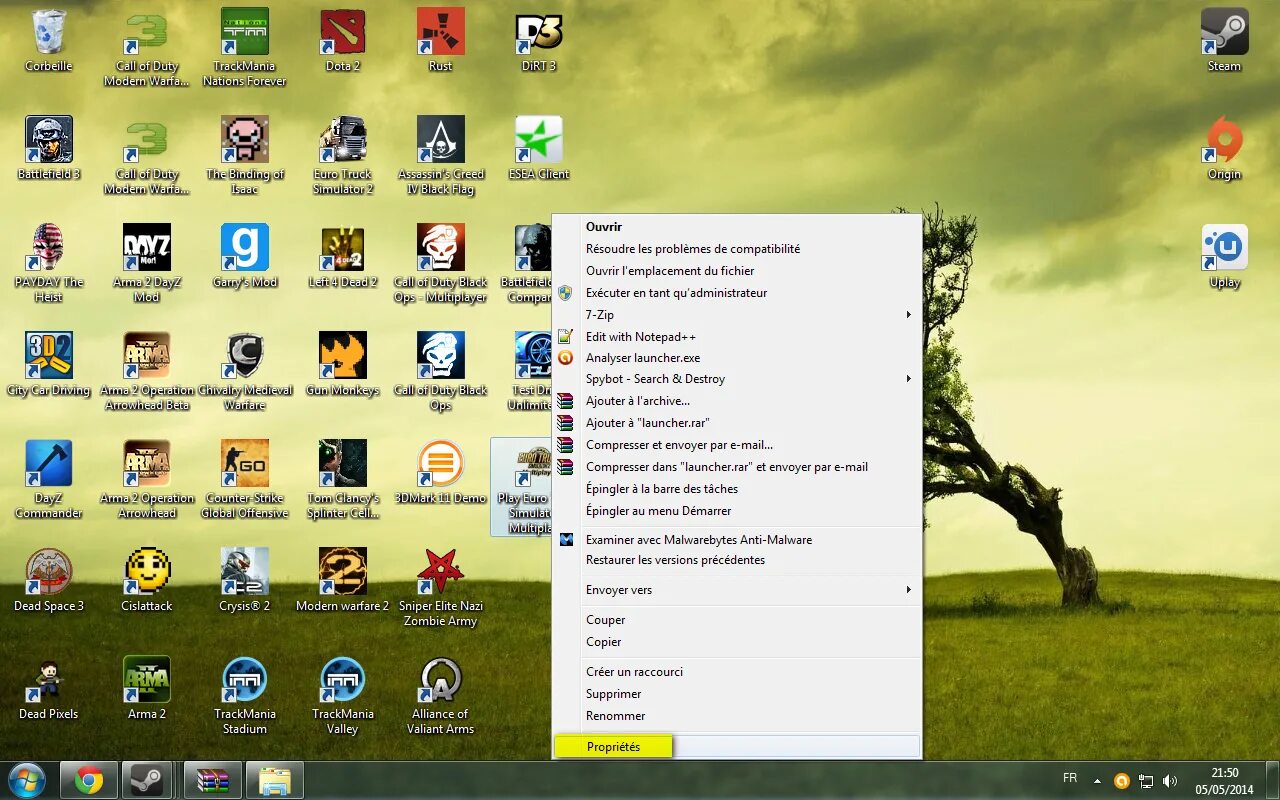Choose Copier in the context menu
Viewport: 1280px width, 800px height.
tap(736, 642)
